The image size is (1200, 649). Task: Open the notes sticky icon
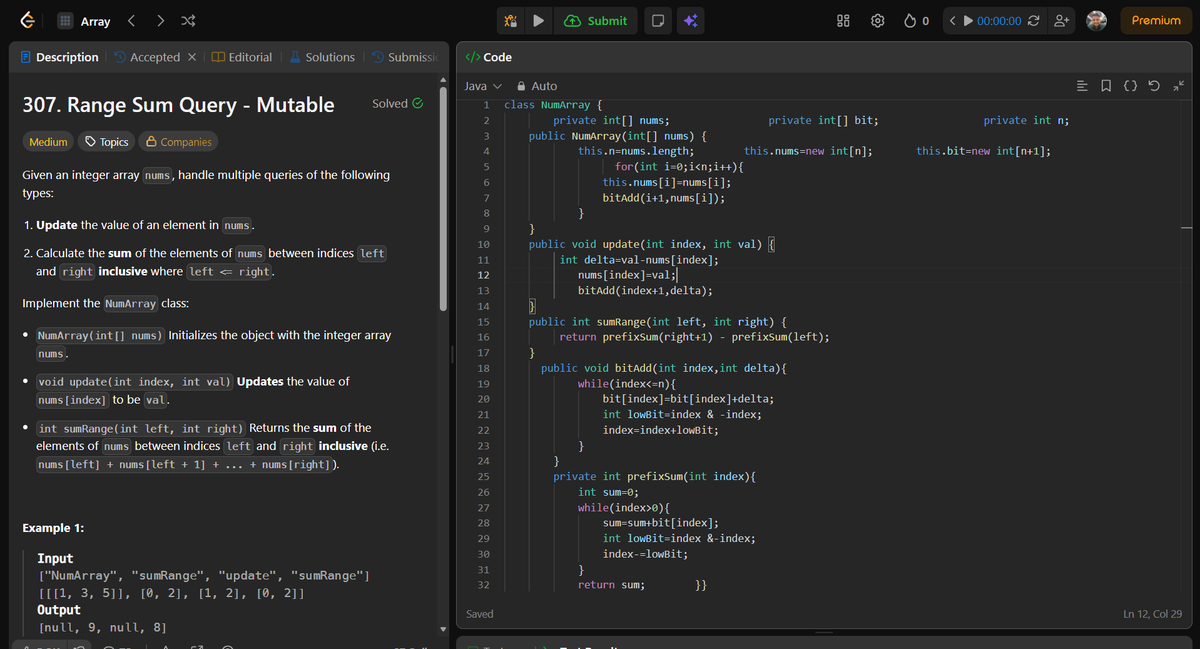coord(657,21)
